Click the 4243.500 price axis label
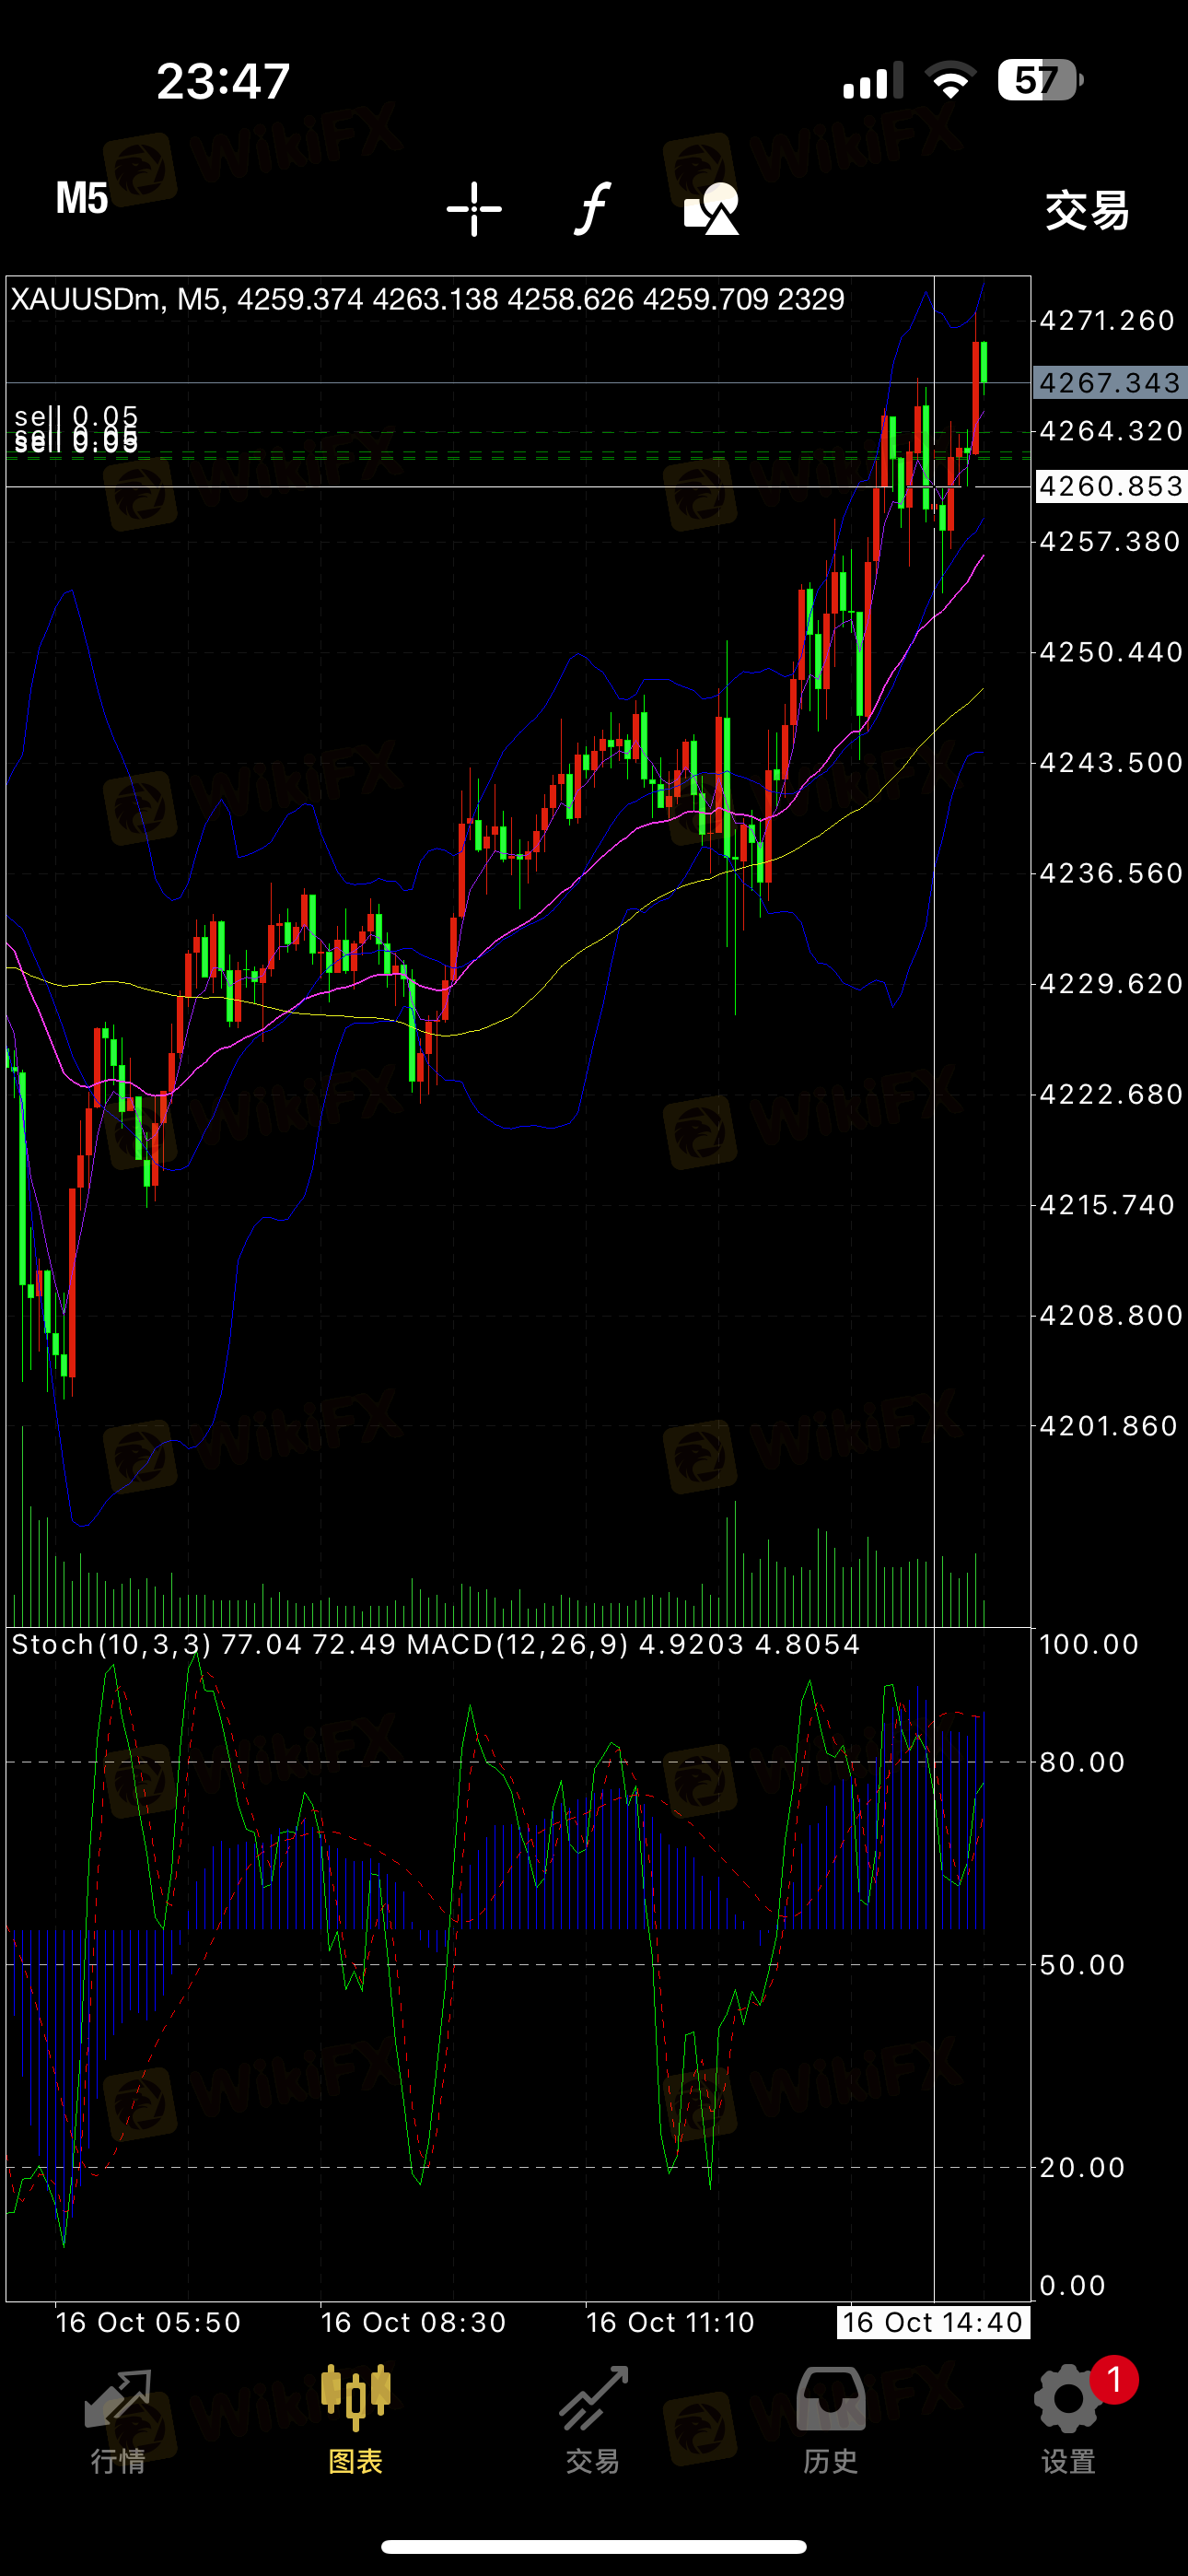 [x=1111, y=763]
